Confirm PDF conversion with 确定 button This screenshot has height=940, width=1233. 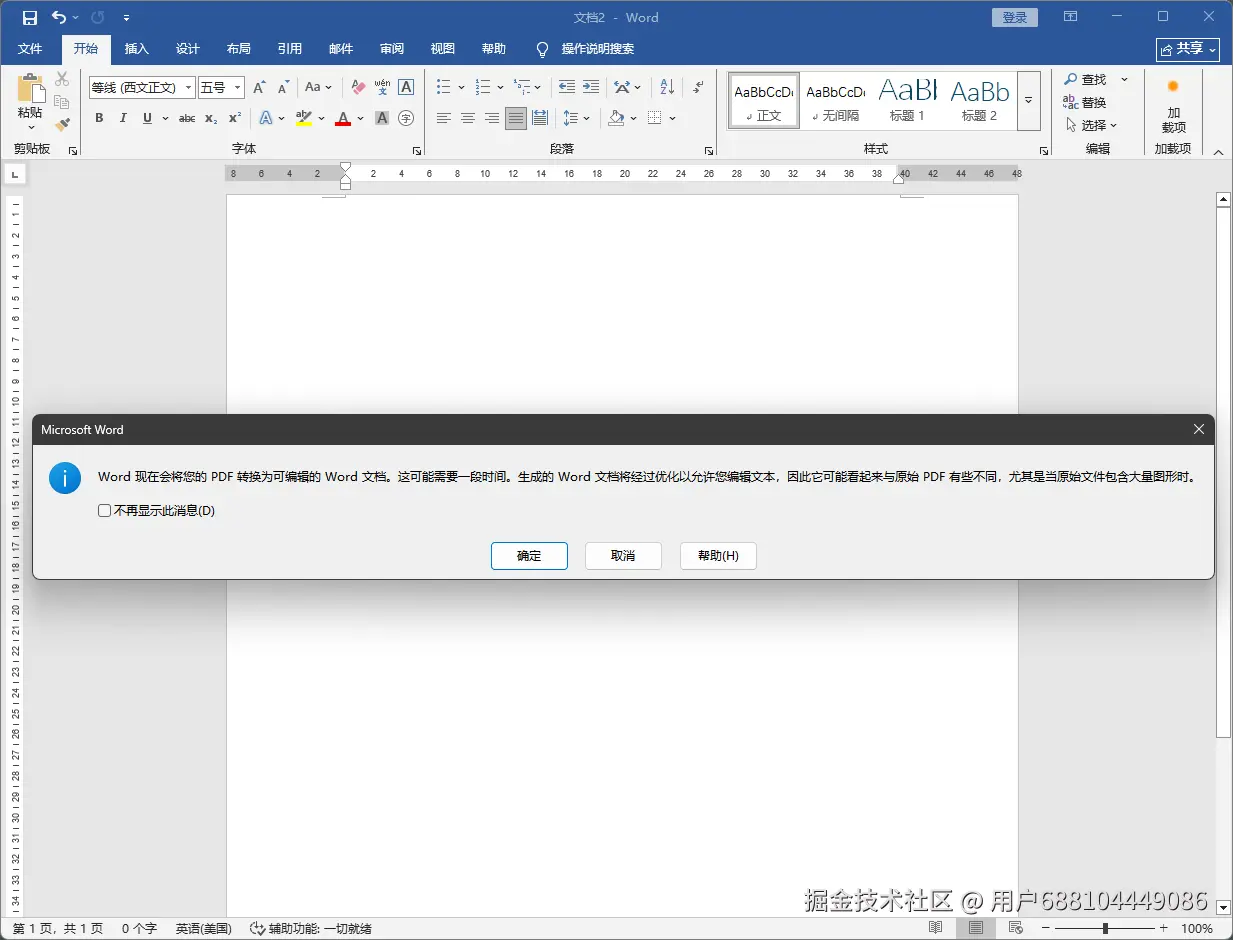529,556
